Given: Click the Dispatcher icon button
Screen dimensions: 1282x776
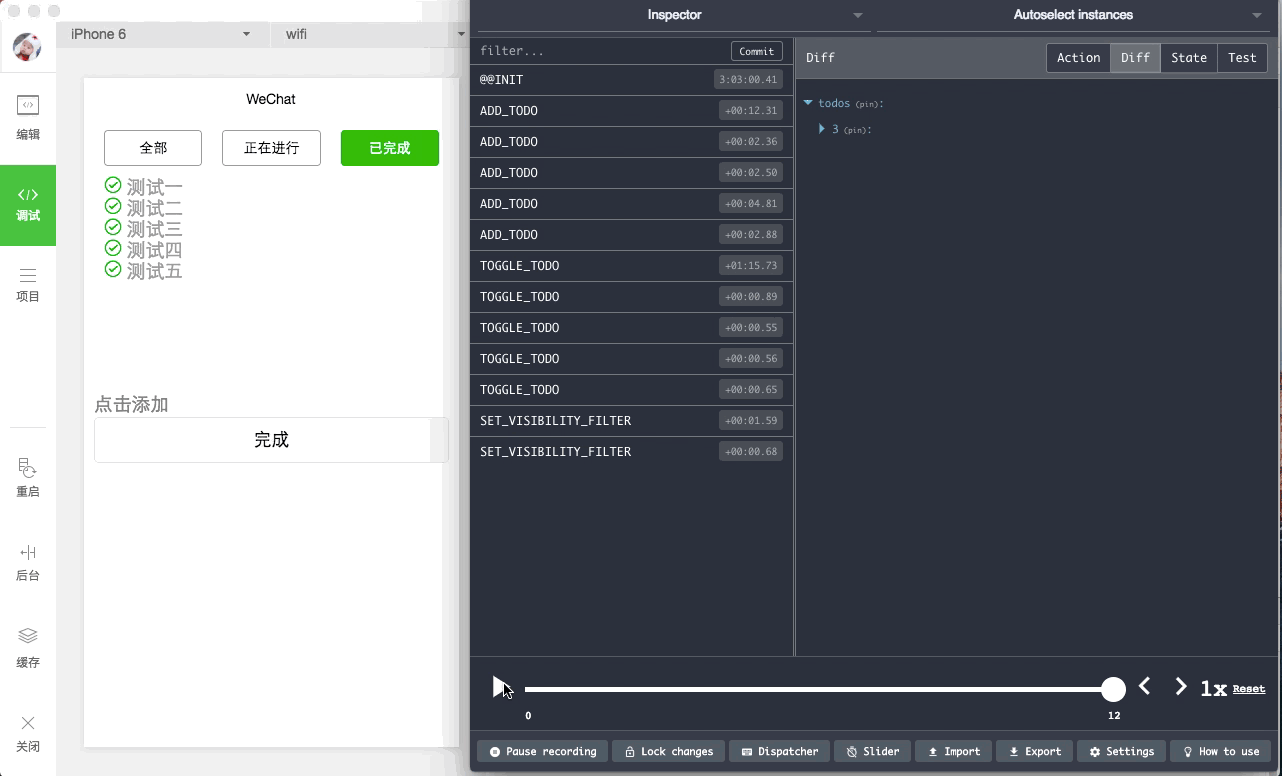Looking at the screenshot, I should coord(779,751).
